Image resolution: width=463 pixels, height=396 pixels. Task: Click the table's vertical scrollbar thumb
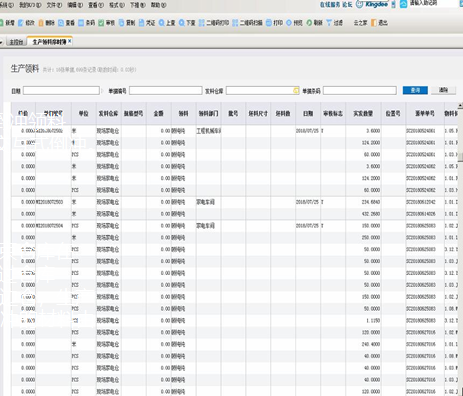coord(460,158)
